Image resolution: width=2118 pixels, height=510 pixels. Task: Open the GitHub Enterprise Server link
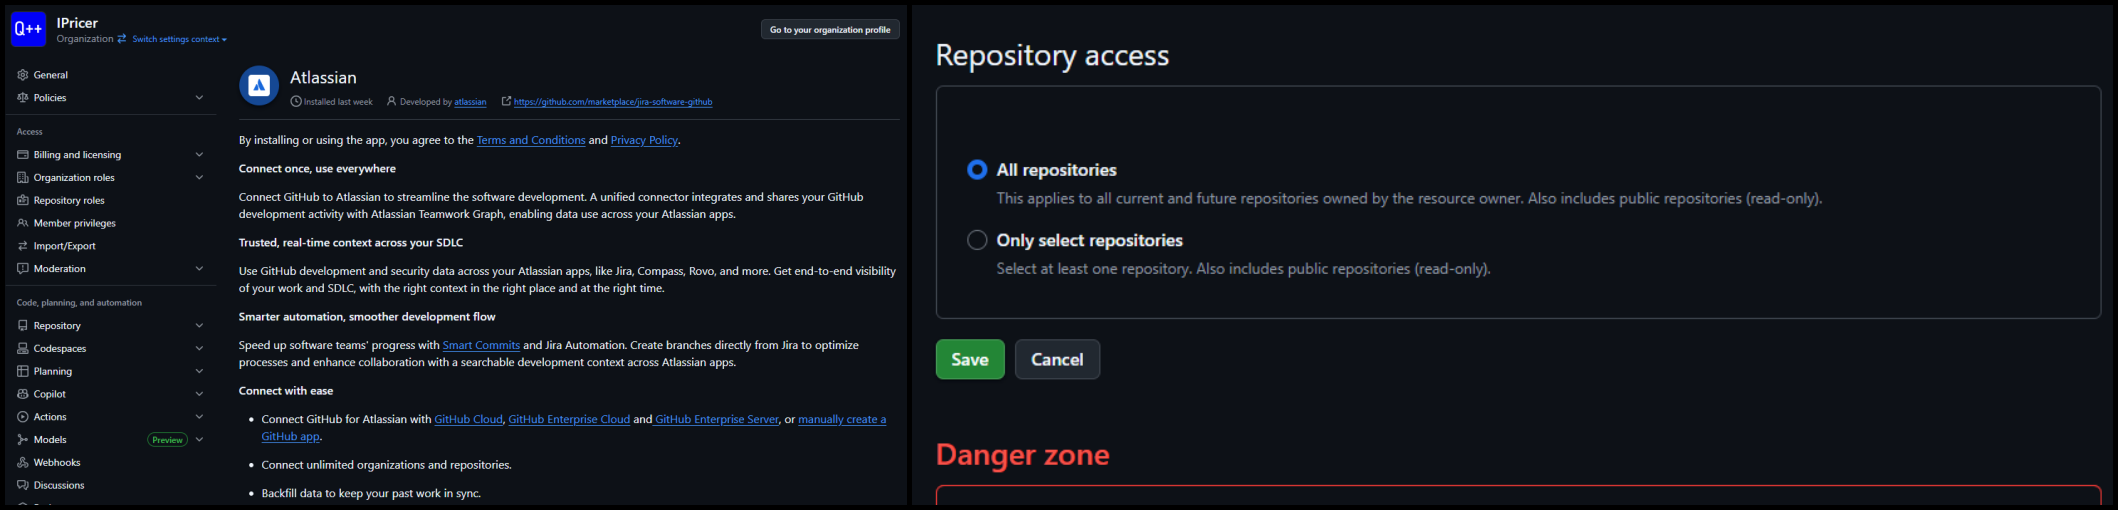[x=717, y=419]
